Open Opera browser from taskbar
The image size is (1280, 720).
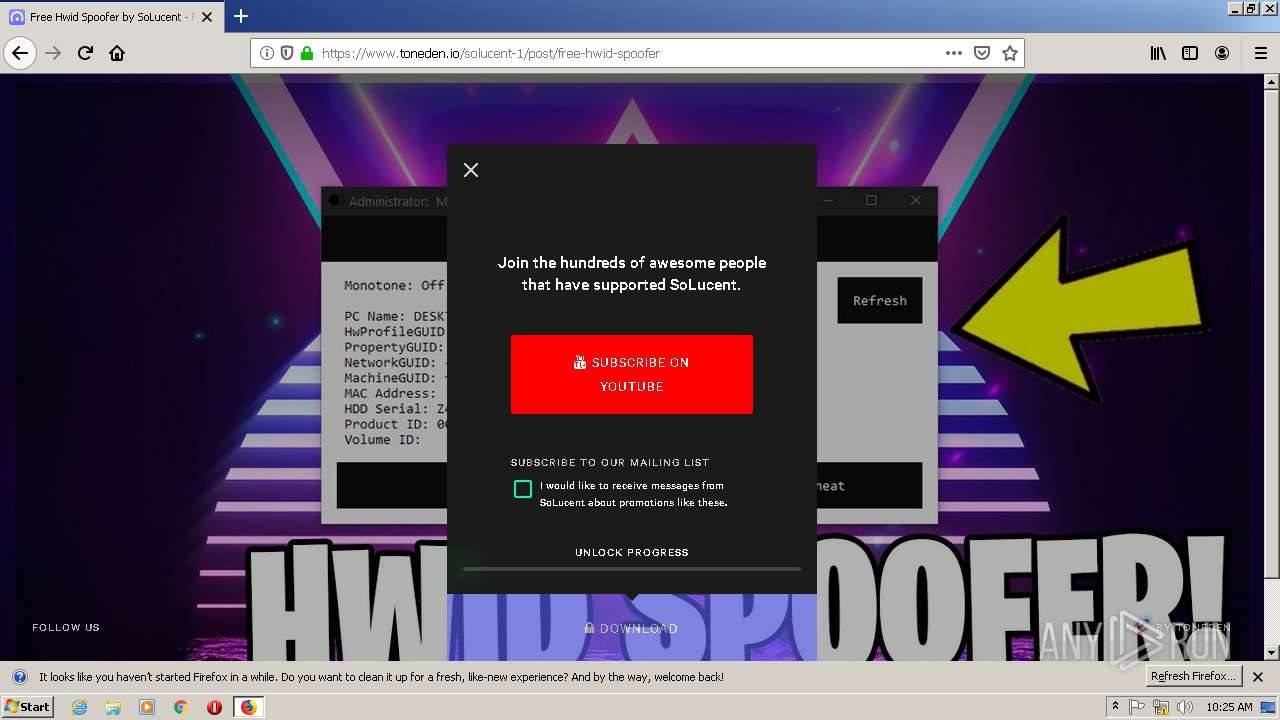(214, 707)
